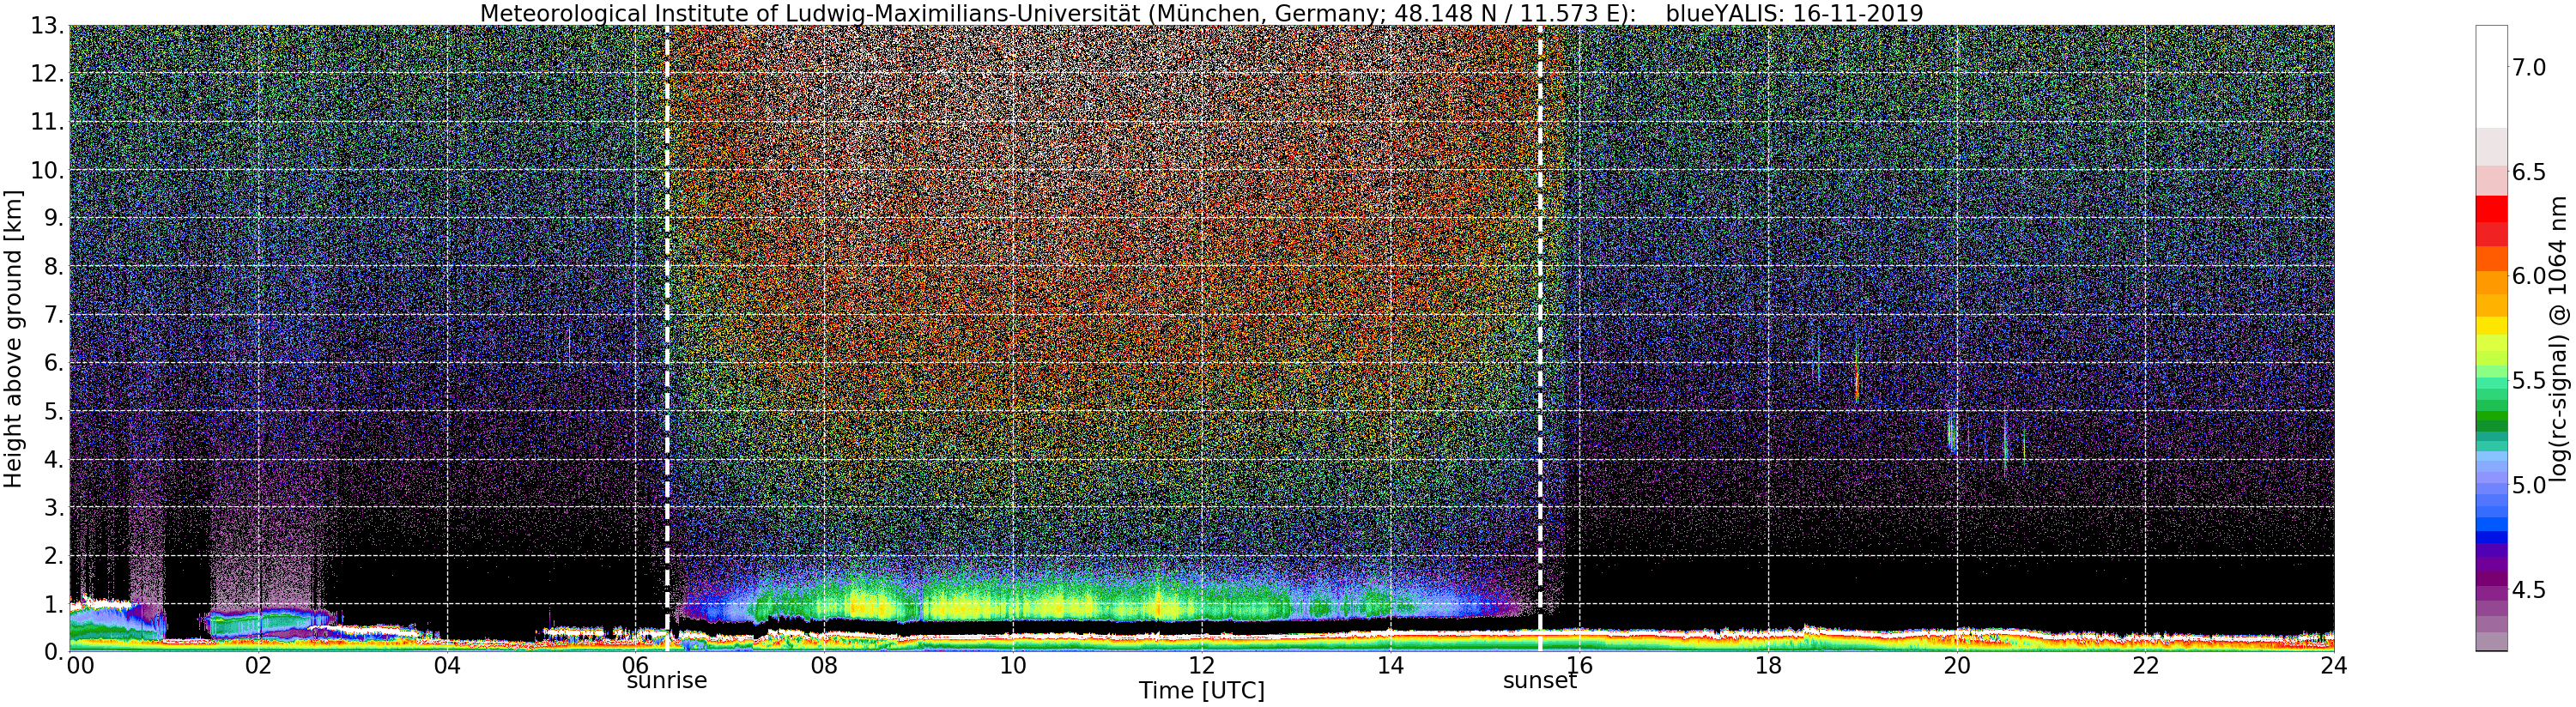Click the colorbar tick label '5.0'
2576x707 pixels.
click(x=2528, y=485)
